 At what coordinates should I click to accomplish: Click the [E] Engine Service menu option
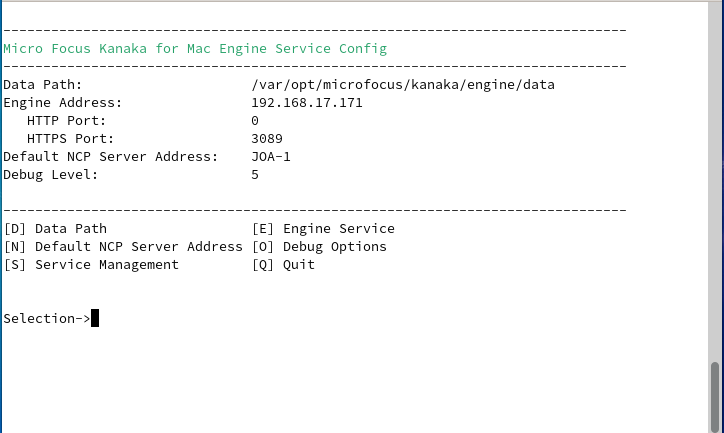tap(323, 229)
